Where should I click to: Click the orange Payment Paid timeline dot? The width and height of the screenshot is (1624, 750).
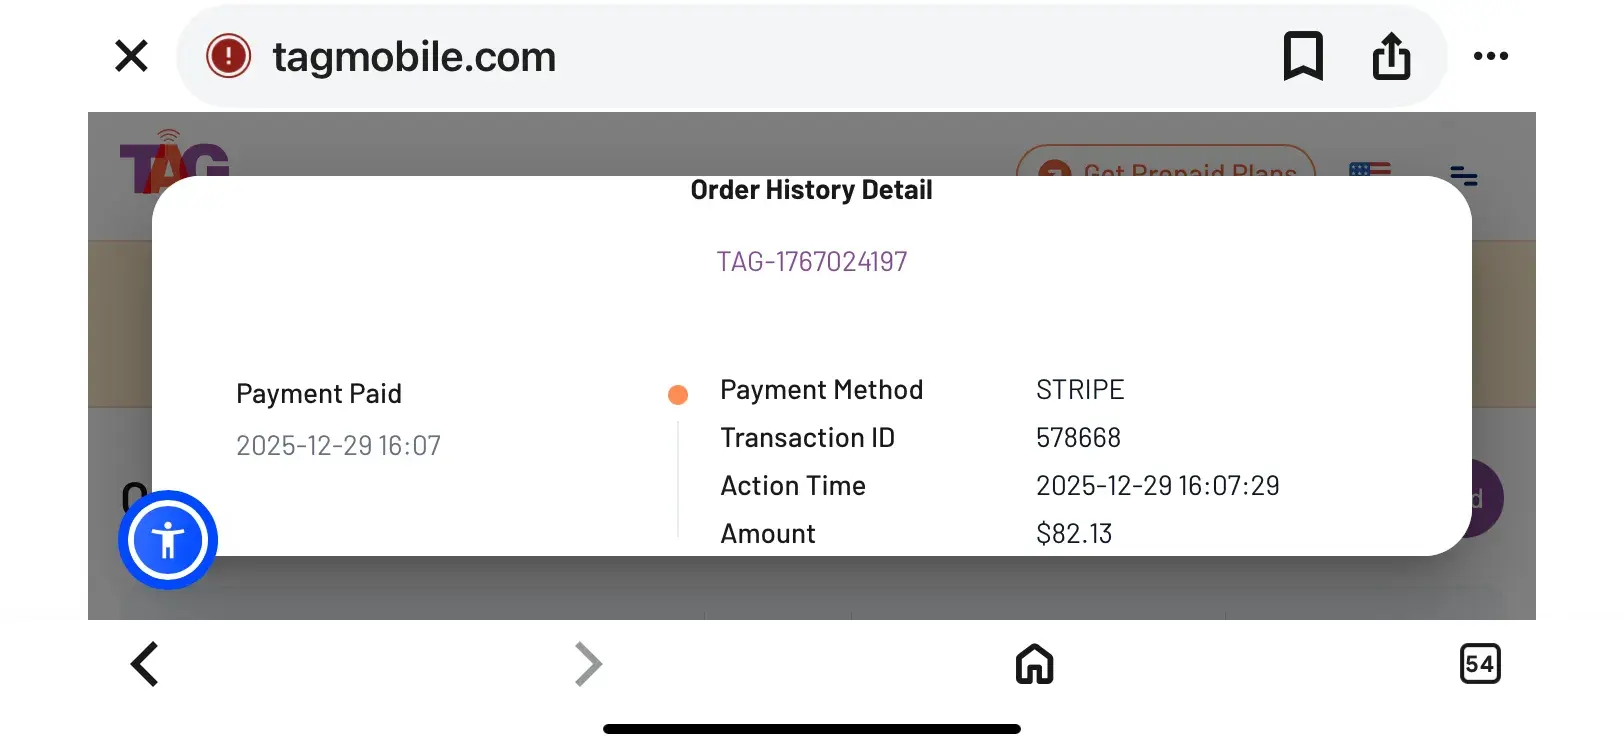click(x=678, y=395)
